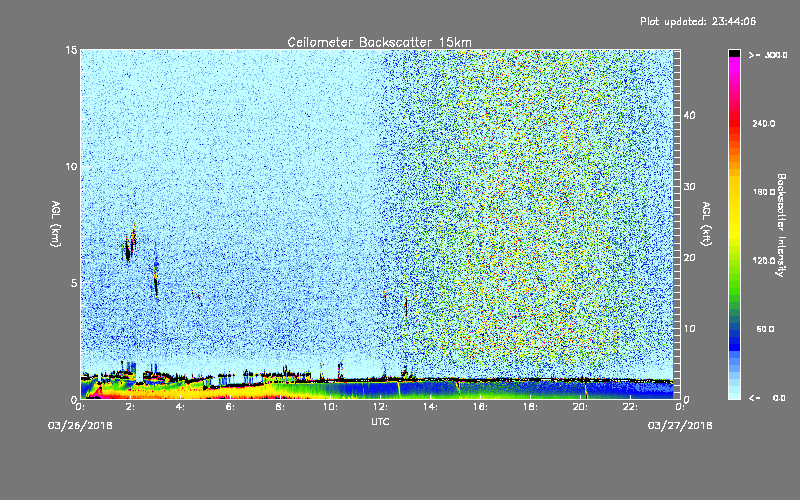Screen dimensions: 800x500
Task: Click the "2:" tick on the UTC axis
Action: click(x=131, y=407)
